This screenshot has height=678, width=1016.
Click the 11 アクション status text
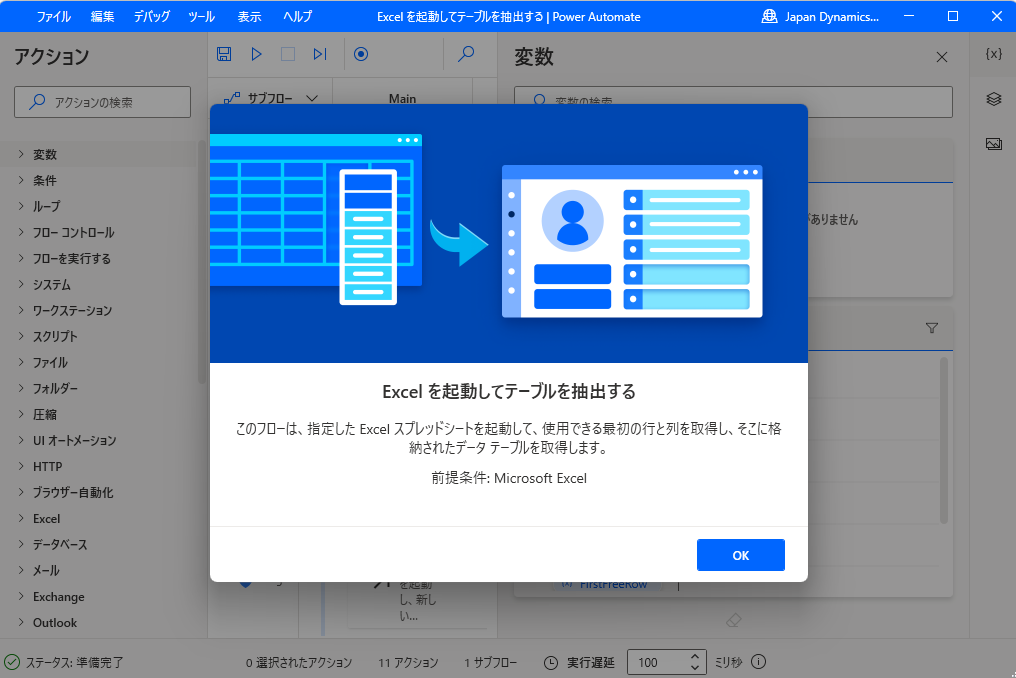pos(408,662)
